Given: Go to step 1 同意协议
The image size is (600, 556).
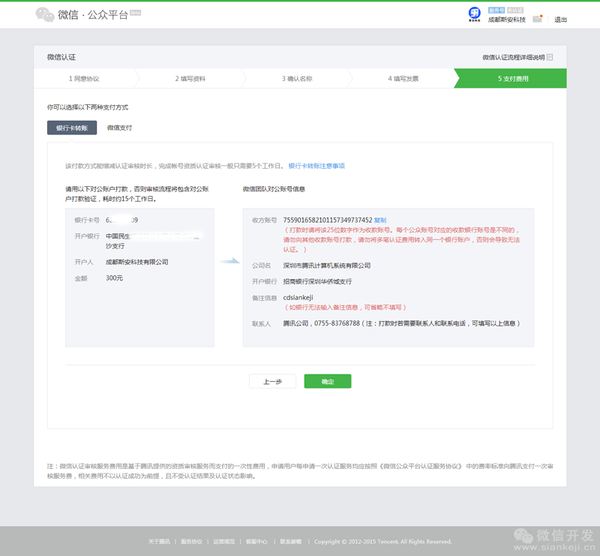Looking at the screenshot, I should pyautogui.click(x=84, y=78).
